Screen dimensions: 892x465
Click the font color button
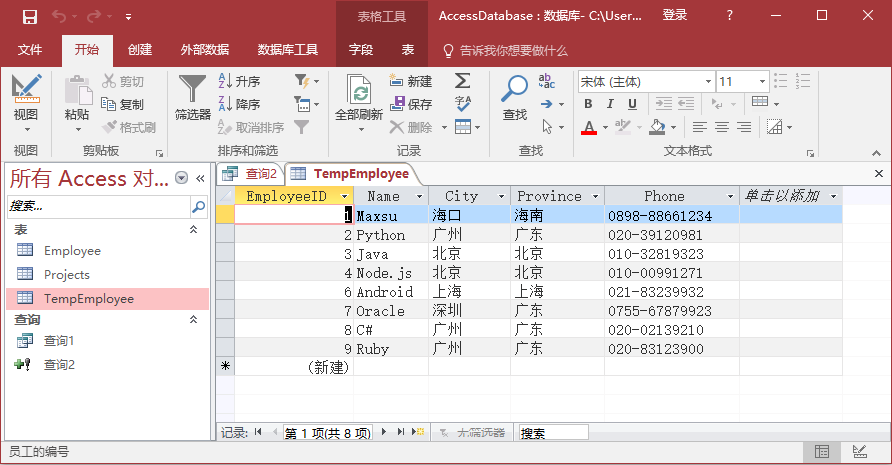588,127
